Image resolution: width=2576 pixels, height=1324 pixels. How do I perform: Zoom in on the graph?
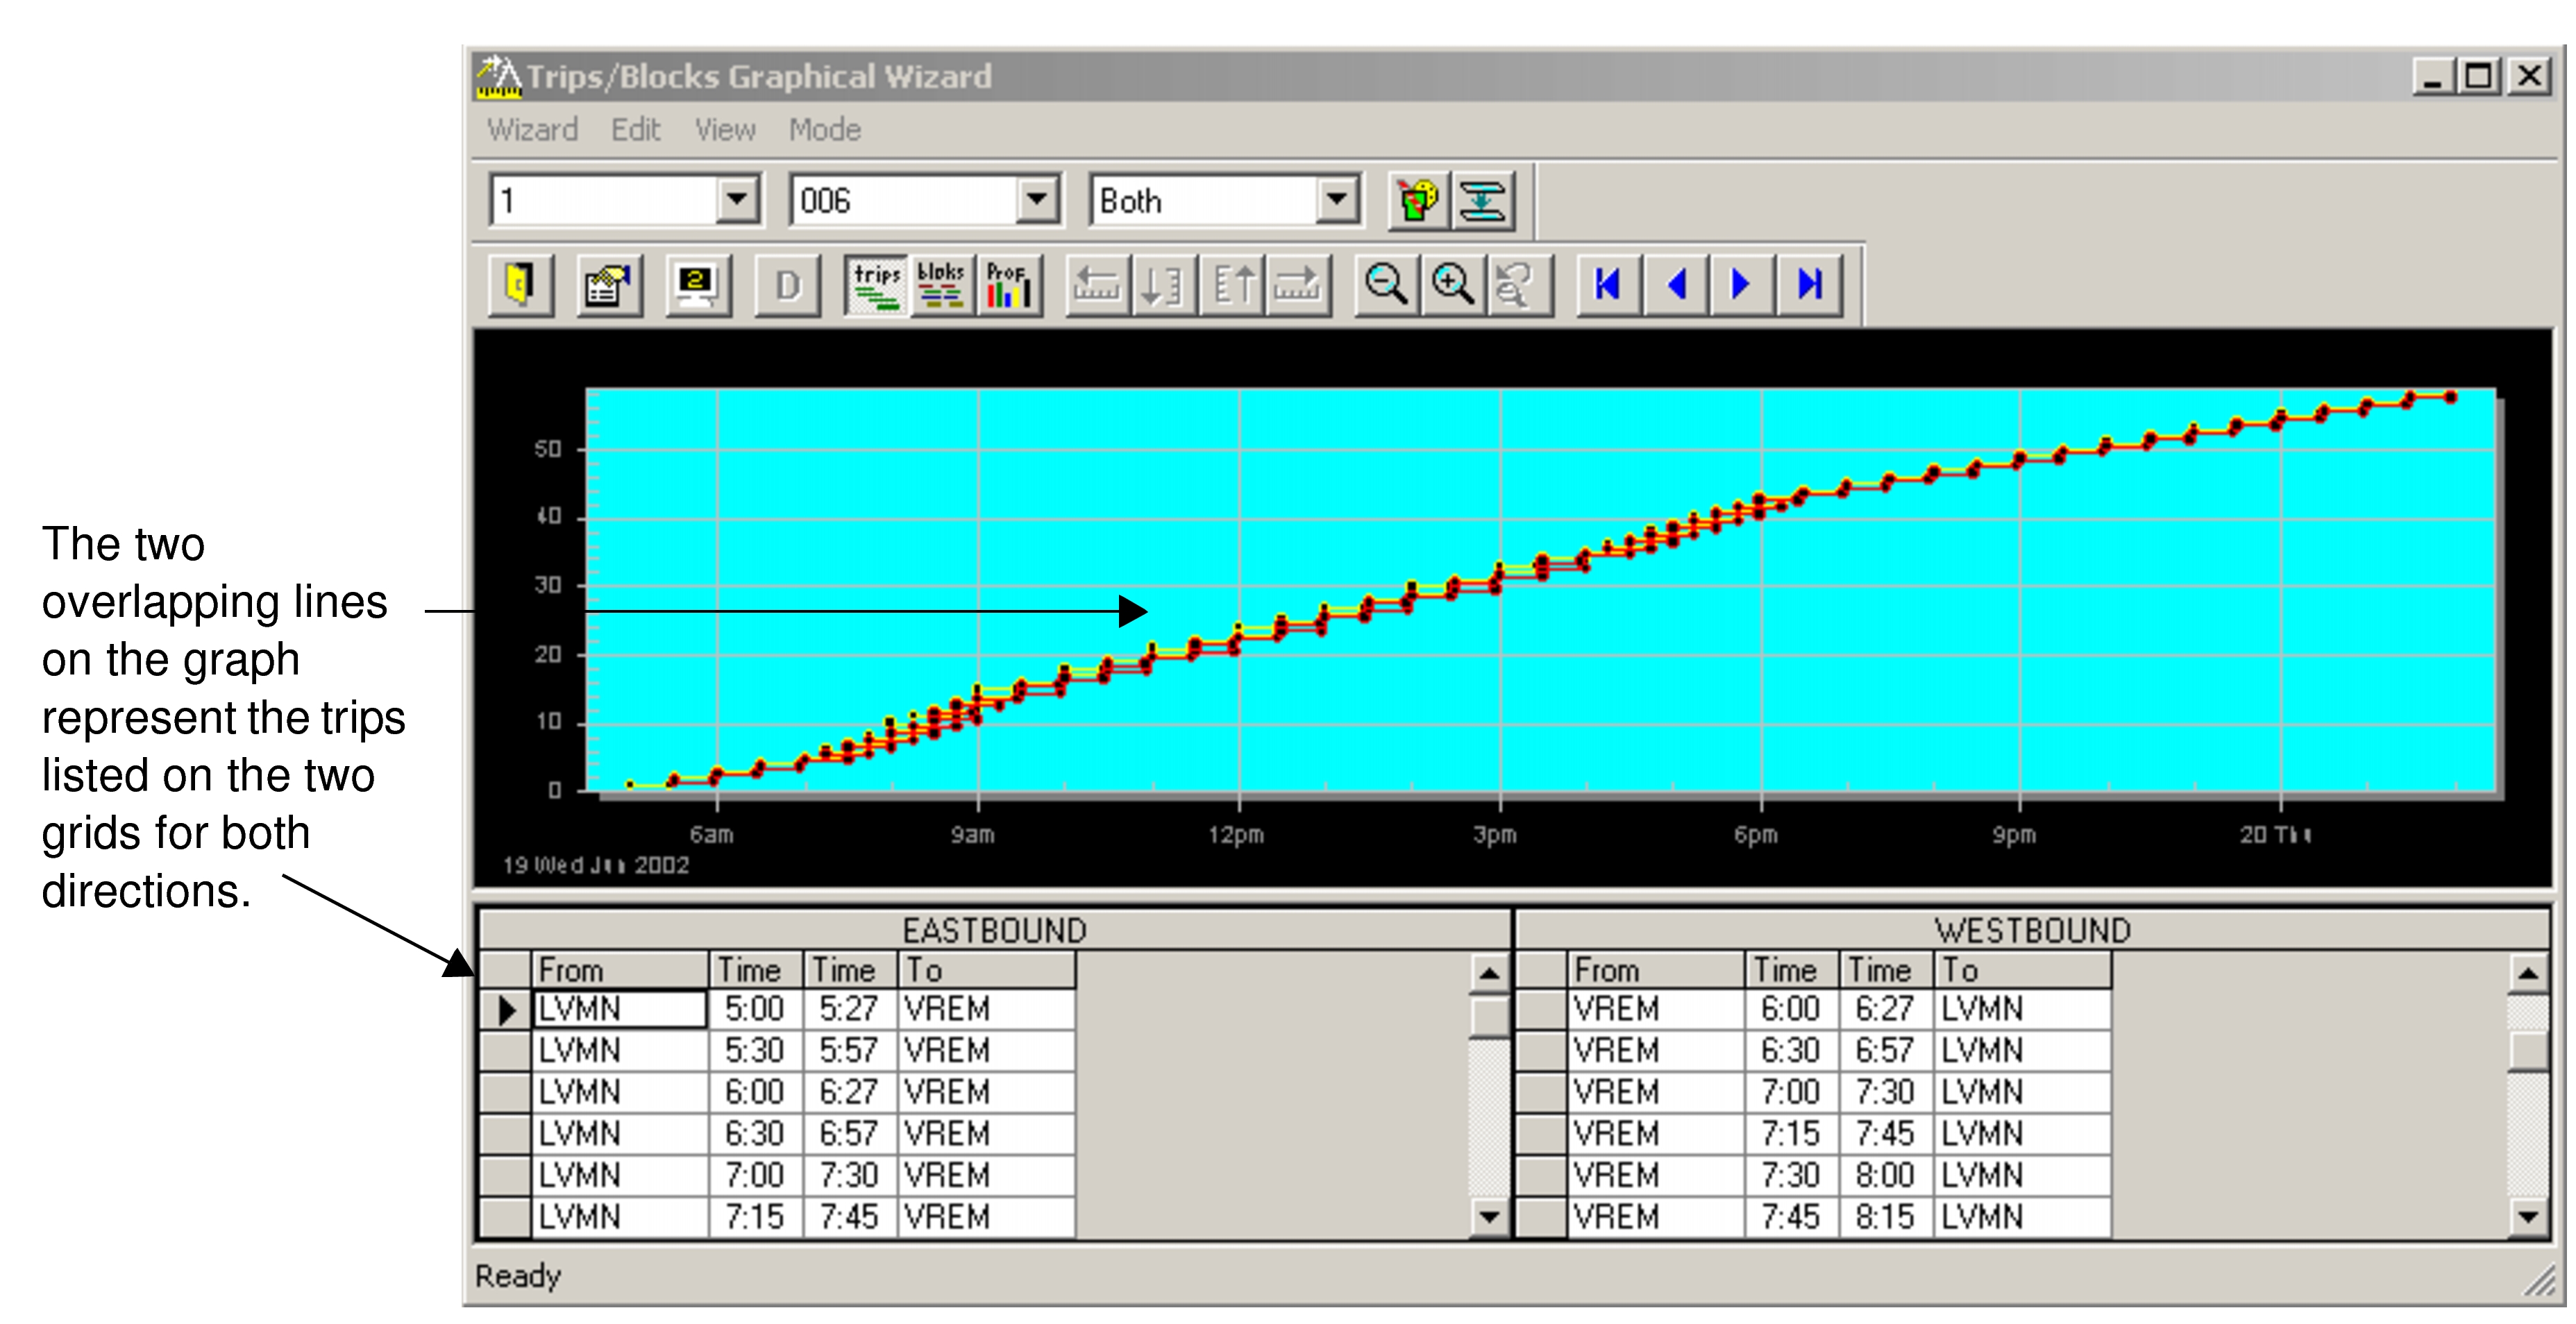click(1451, 287)
